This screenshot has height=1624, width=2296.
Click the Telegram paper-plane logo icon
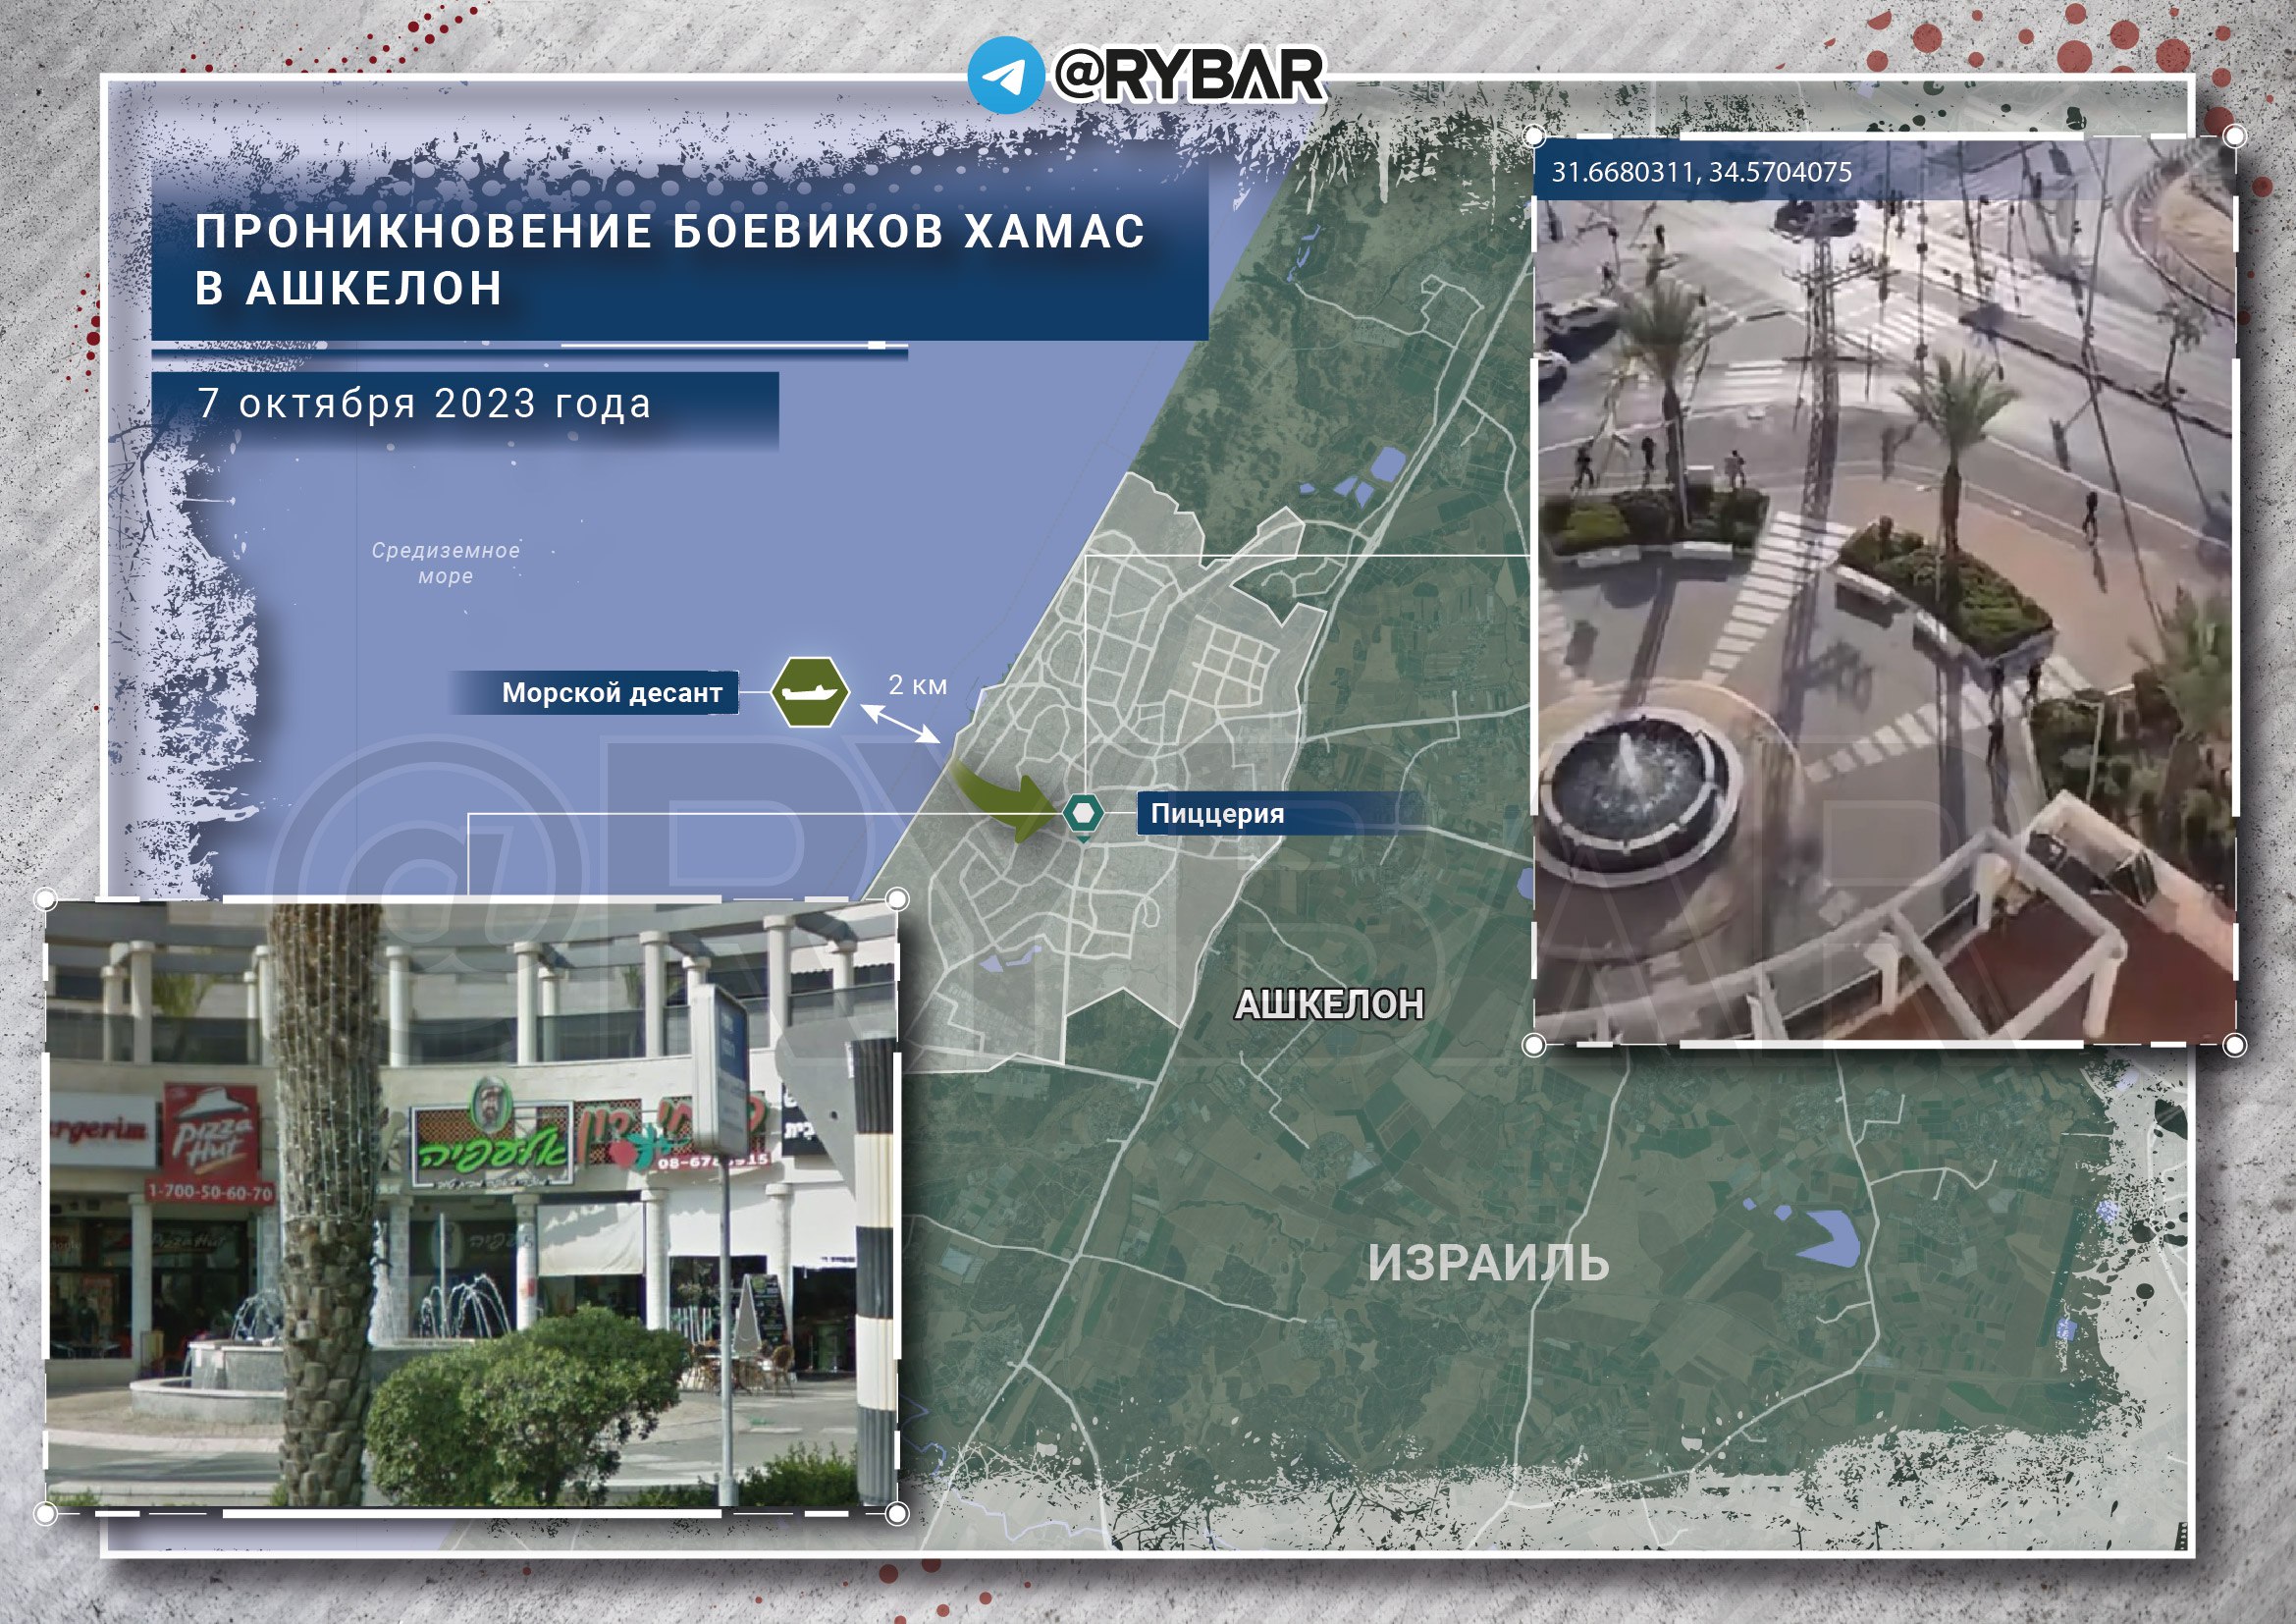pyautogui.click(x=1006, y=75)
